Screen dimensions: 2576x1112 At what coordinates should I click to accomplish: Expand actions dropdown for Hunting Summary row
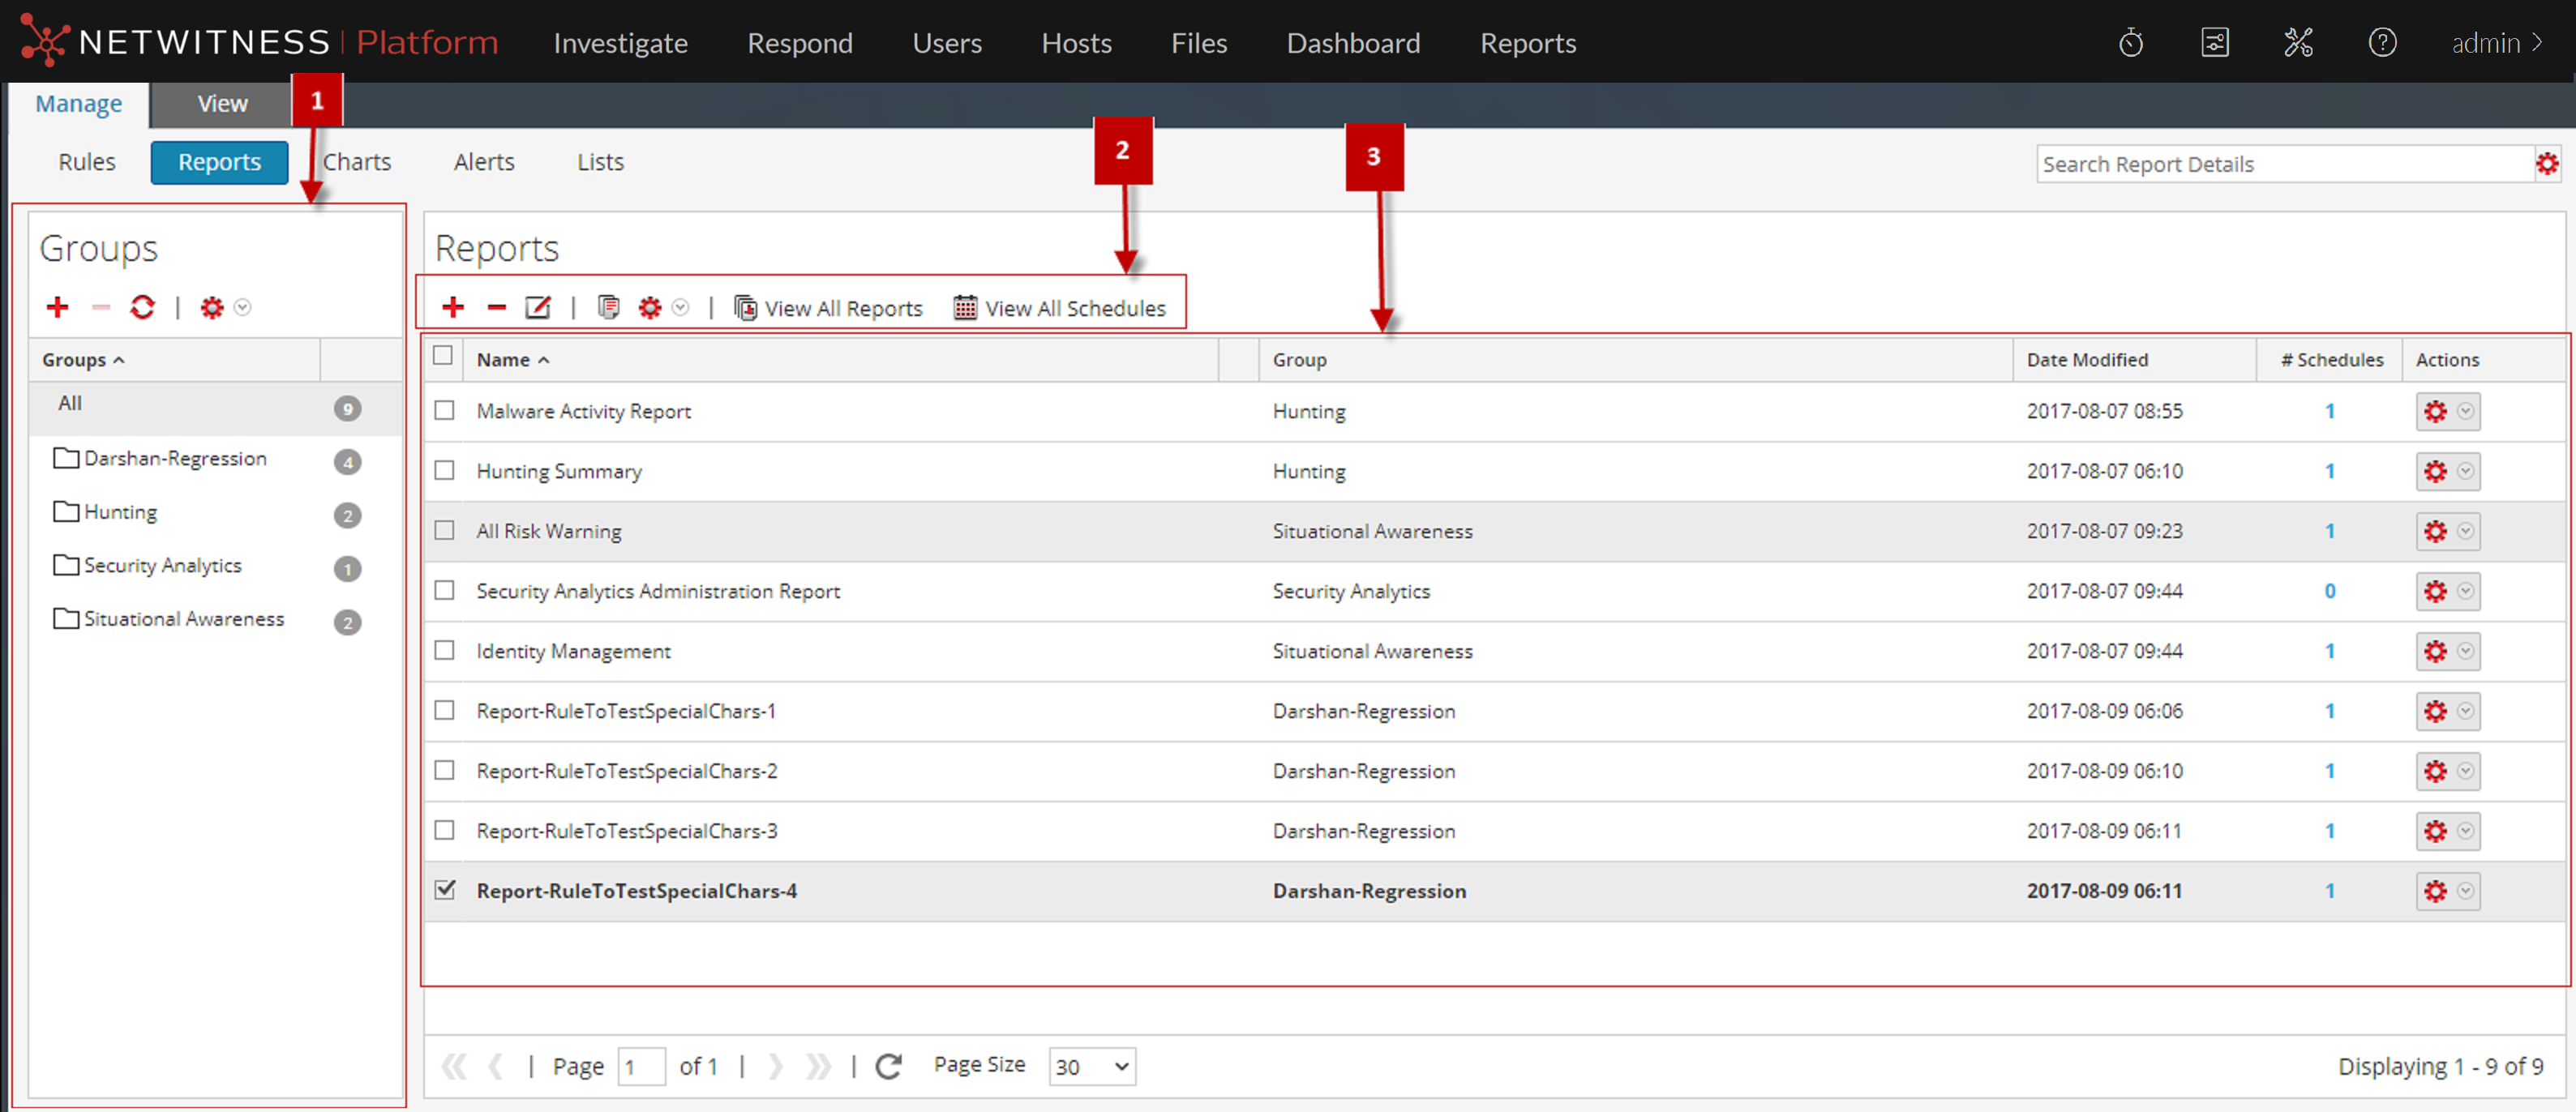[x=2465, y=471]
